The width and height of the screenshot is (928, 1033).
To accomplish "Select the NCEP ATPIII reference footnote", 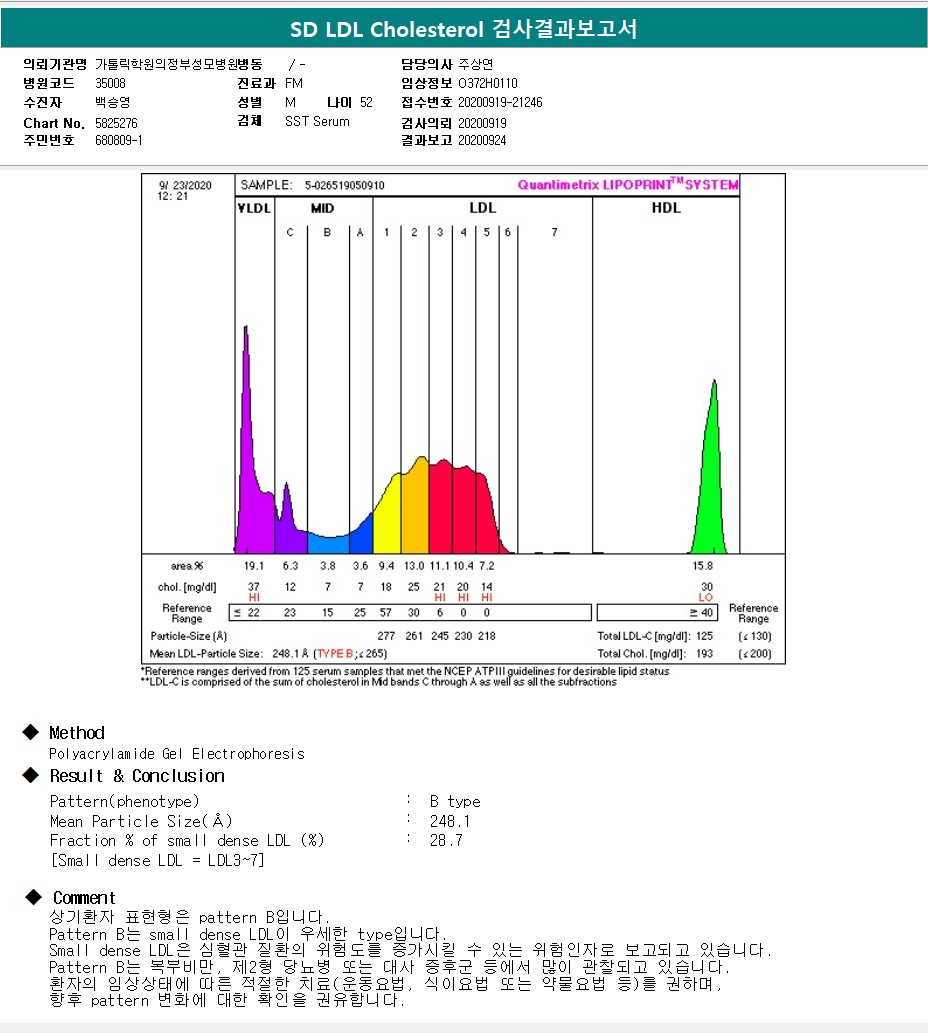I will tap(405, 671).
